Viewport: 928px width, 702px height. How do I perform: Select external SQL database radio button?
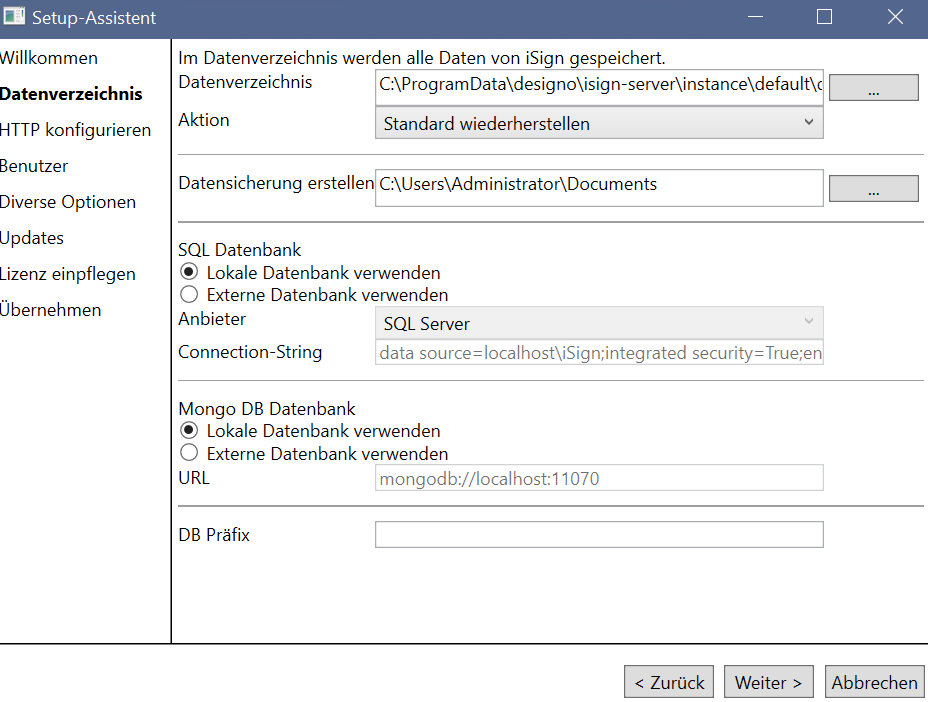(189, 294)
